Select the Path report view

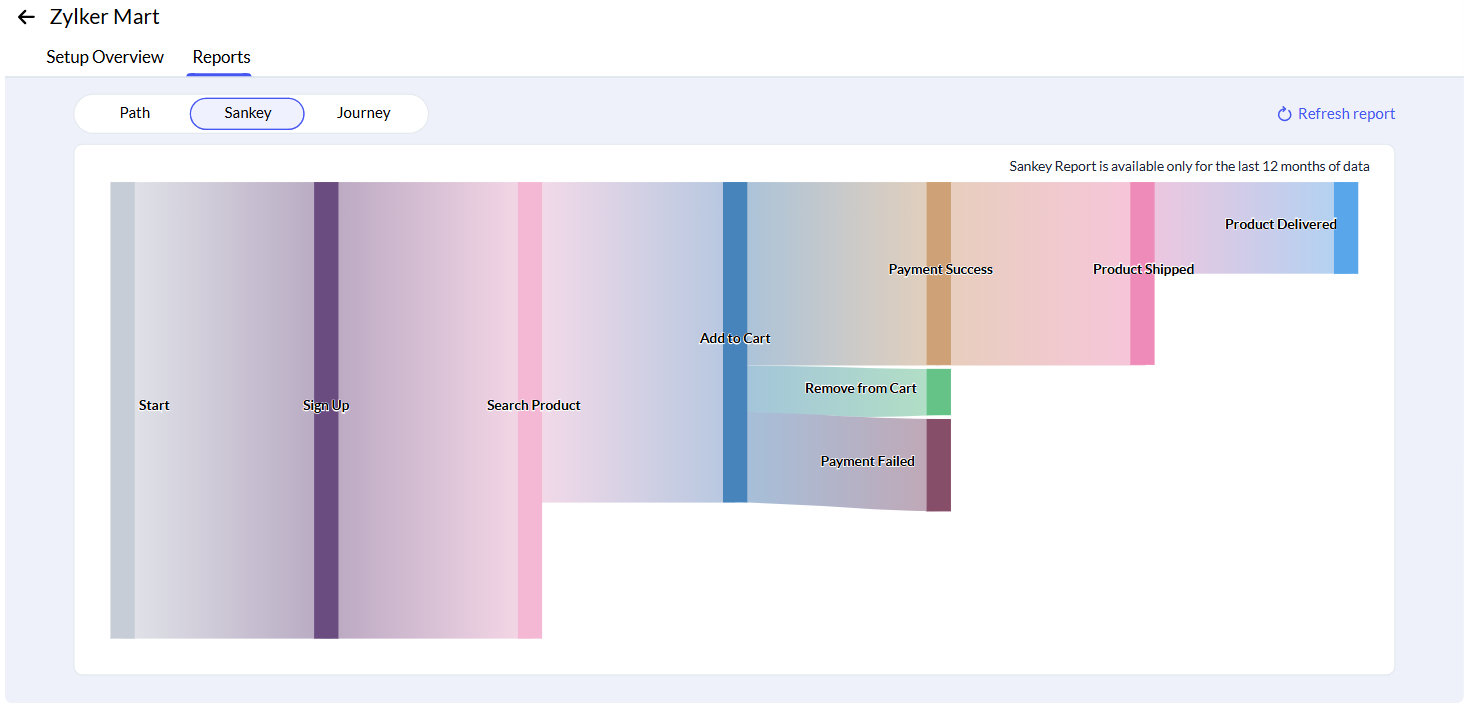(135, 113)
